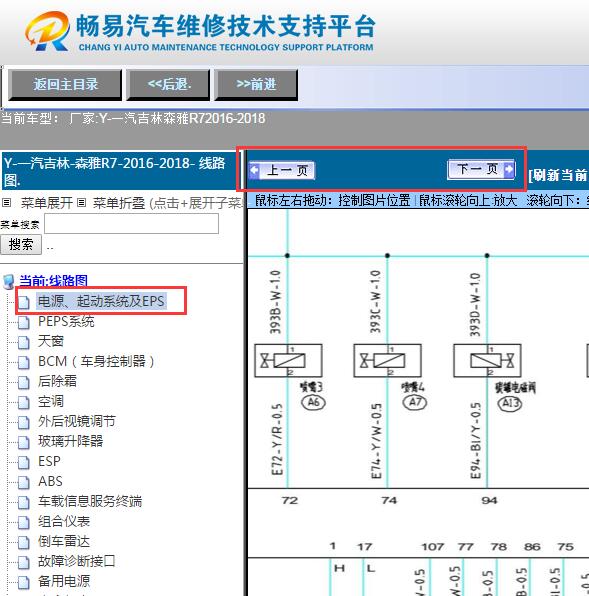Viewport: 589px width, 596px height.
Task: Click the page icon beside 备用电源
Action: (24, 582)
